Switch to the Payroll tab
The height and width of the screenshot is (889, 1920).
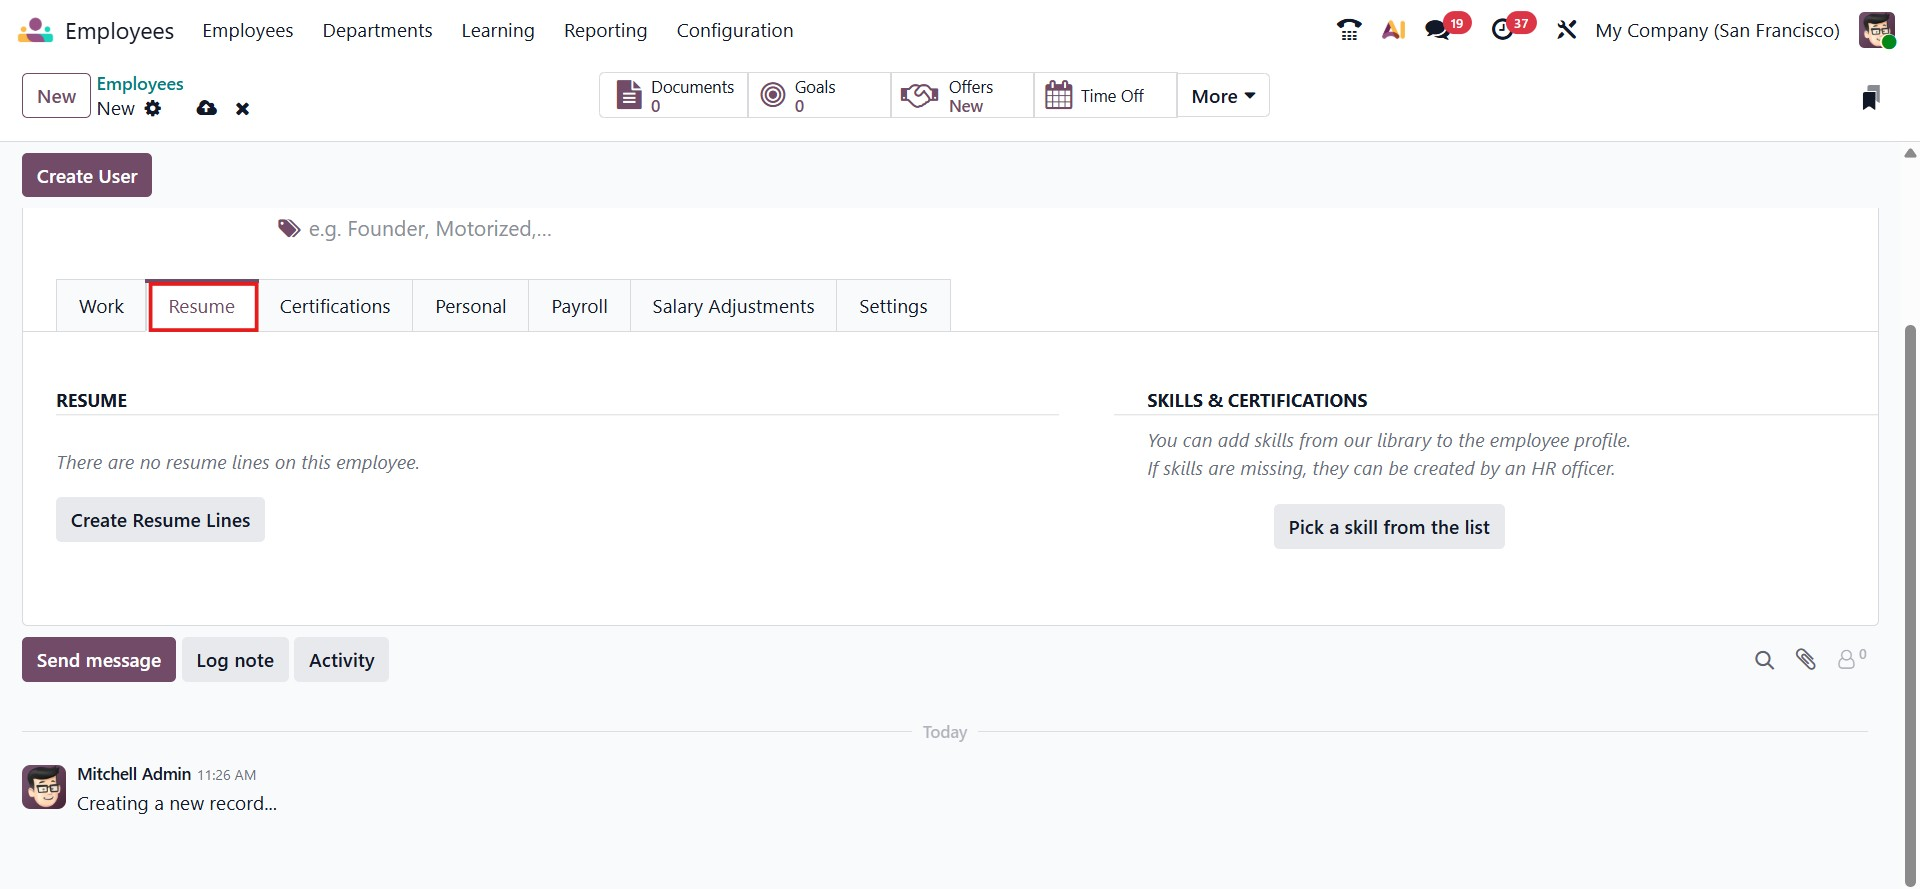[x=579, y=306]
